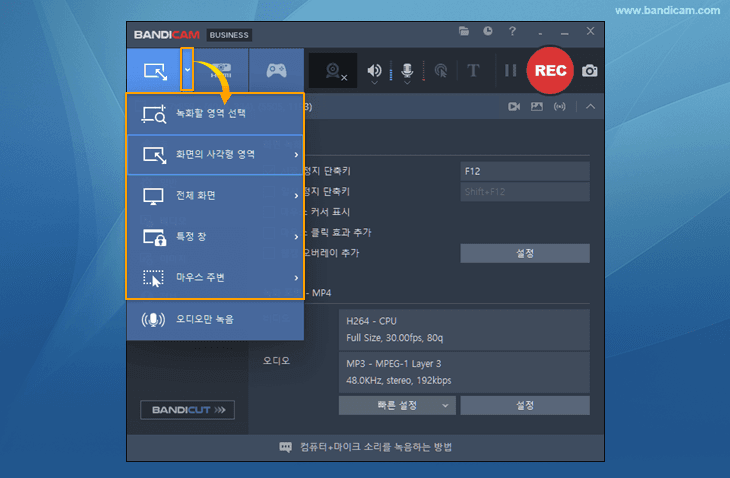The width and height of the screenshot is (730, 478).
Task: Select 마우스 주변 menu item
Action: tap(215, 277)
